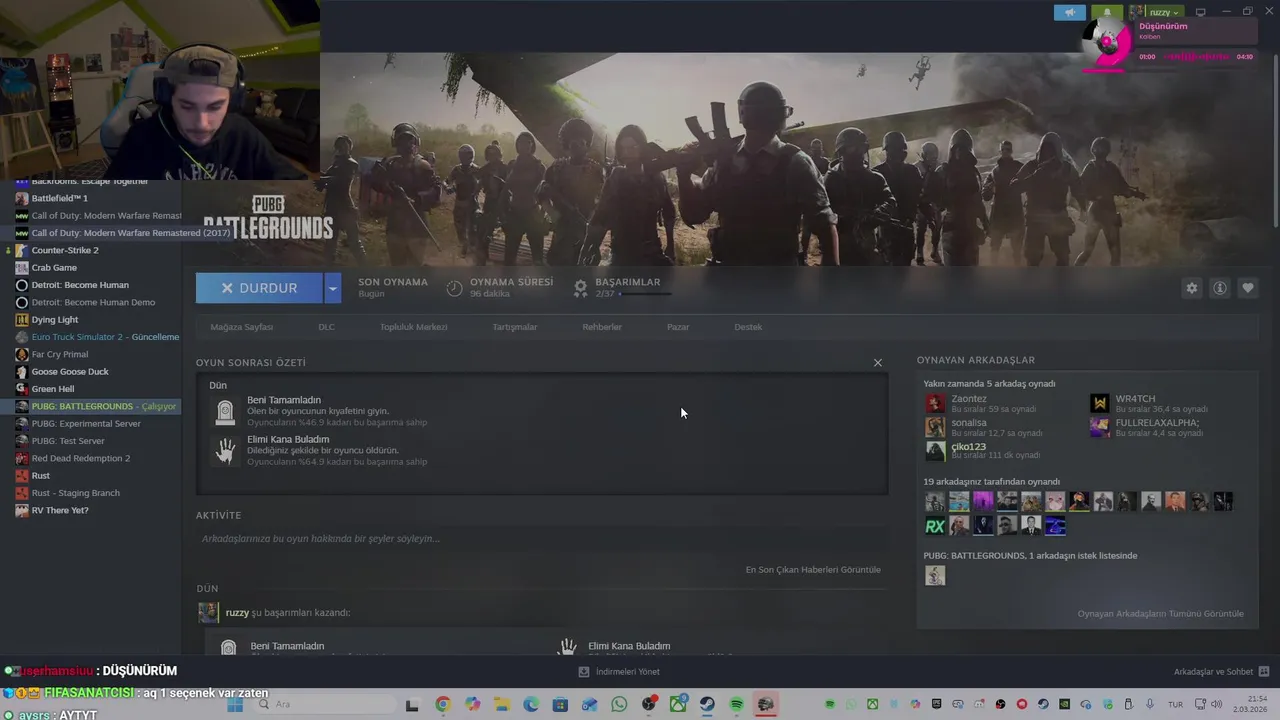Select RV There Yet? in library
Screen dimensions: 1280x720
click(x=59, y=511)
